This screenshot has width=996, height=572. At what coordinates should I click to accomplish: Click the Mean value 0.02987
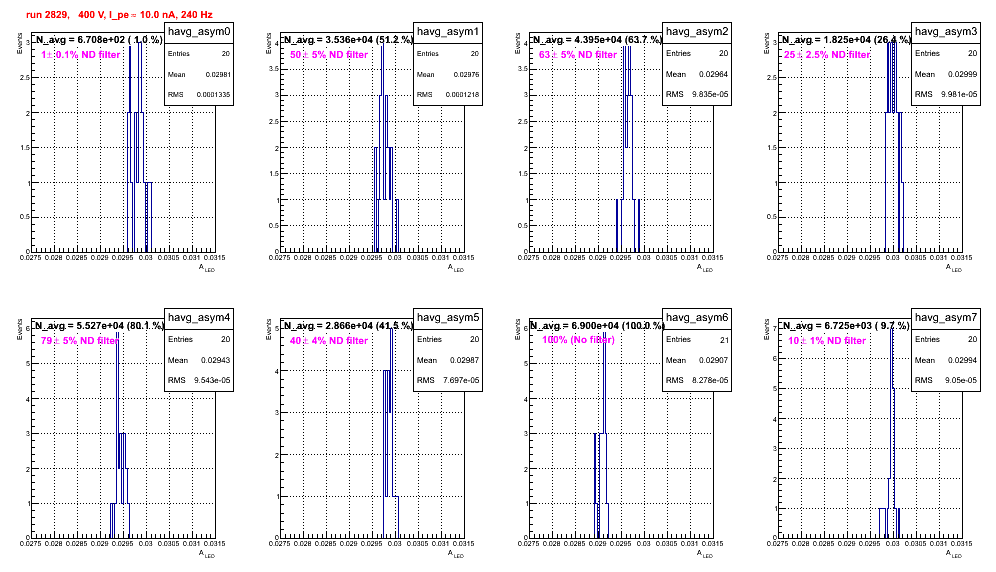point(465,360)
